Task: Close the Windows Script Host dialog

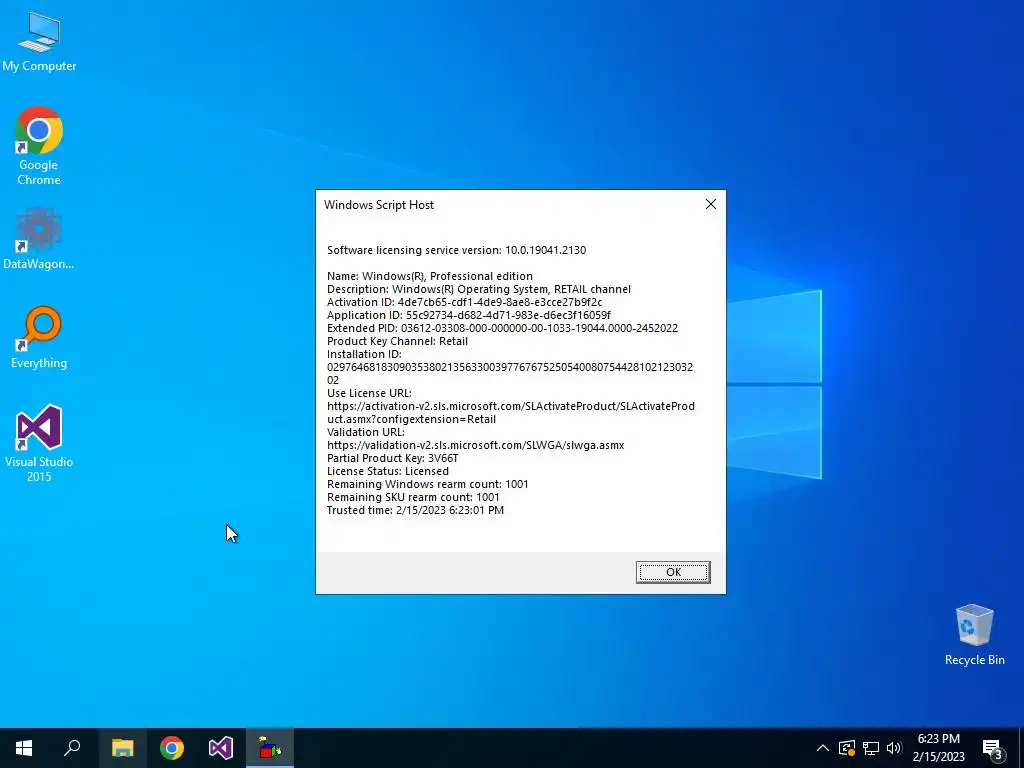Action: coord(711,204)
